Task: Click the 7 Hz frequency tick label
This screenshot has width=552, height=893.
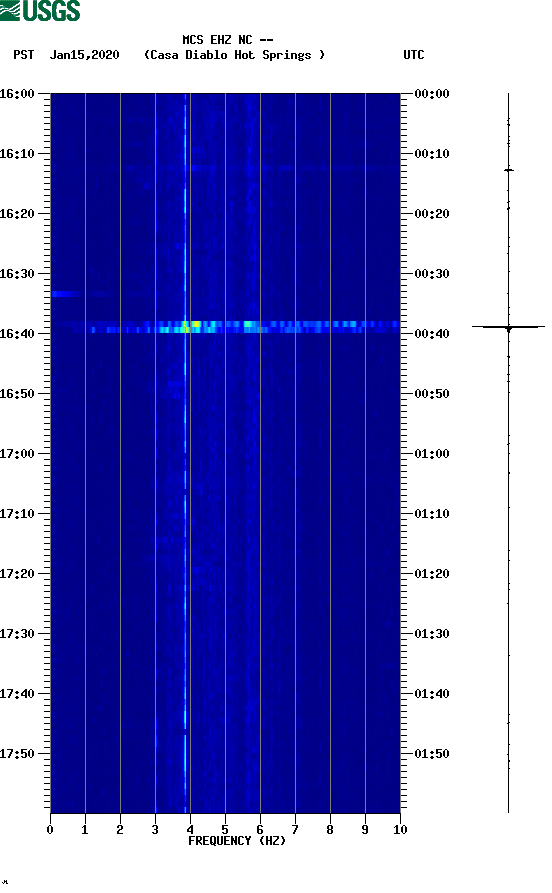Action: click(x=295, y=829)
